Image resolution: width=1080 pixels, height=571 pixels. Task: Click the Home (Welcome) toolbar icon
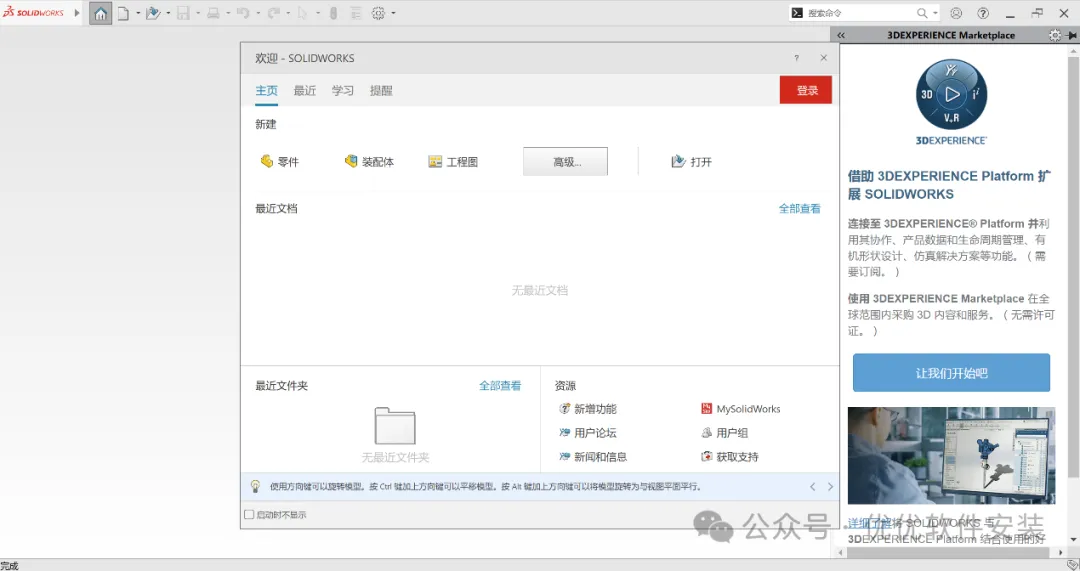click(x=101, y=14)
